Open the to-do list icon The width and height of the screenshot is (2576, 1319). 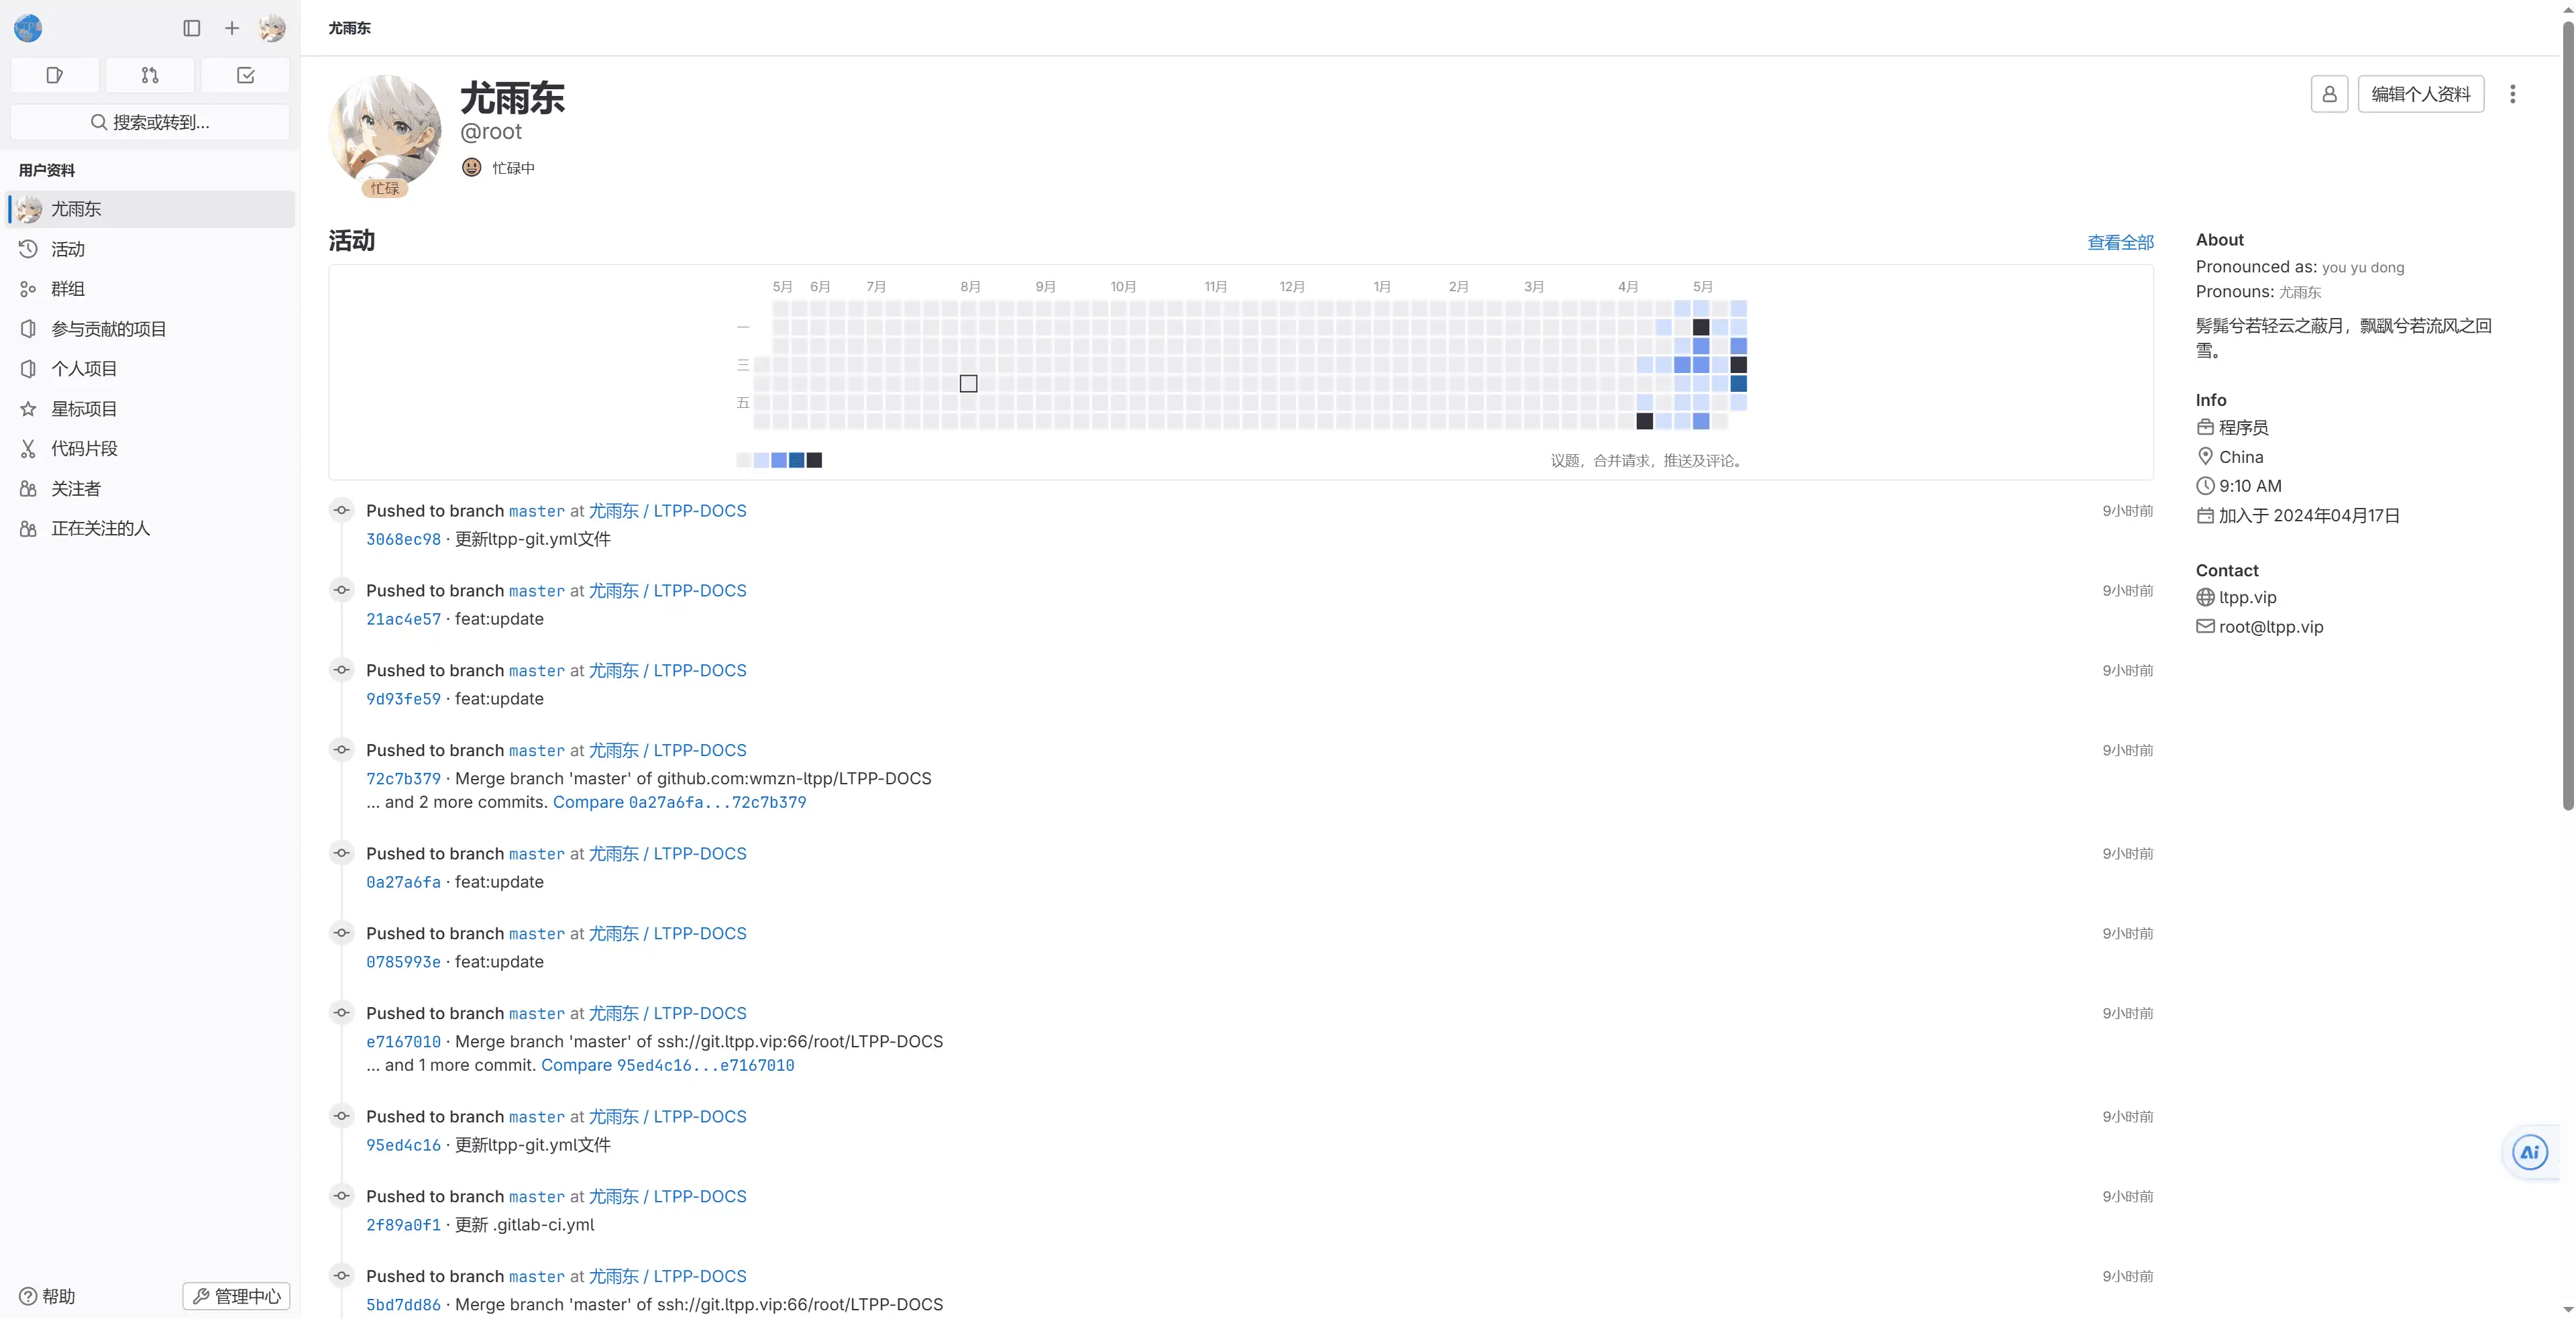coord(245,75)
